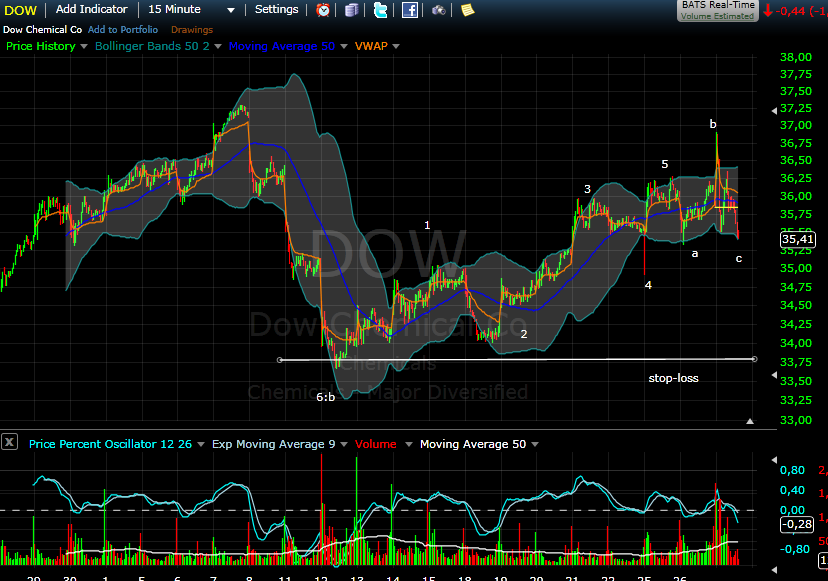
Task: Click the small up-arrow above oscillator scale
Action: (x=751, y=422)
